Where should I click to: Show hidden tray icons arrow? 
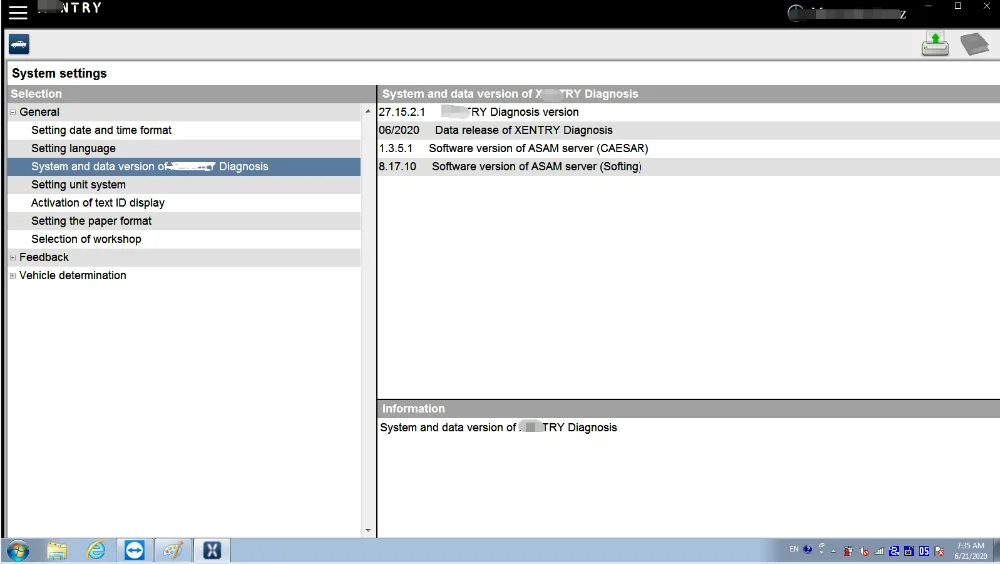tap(834, 551)
